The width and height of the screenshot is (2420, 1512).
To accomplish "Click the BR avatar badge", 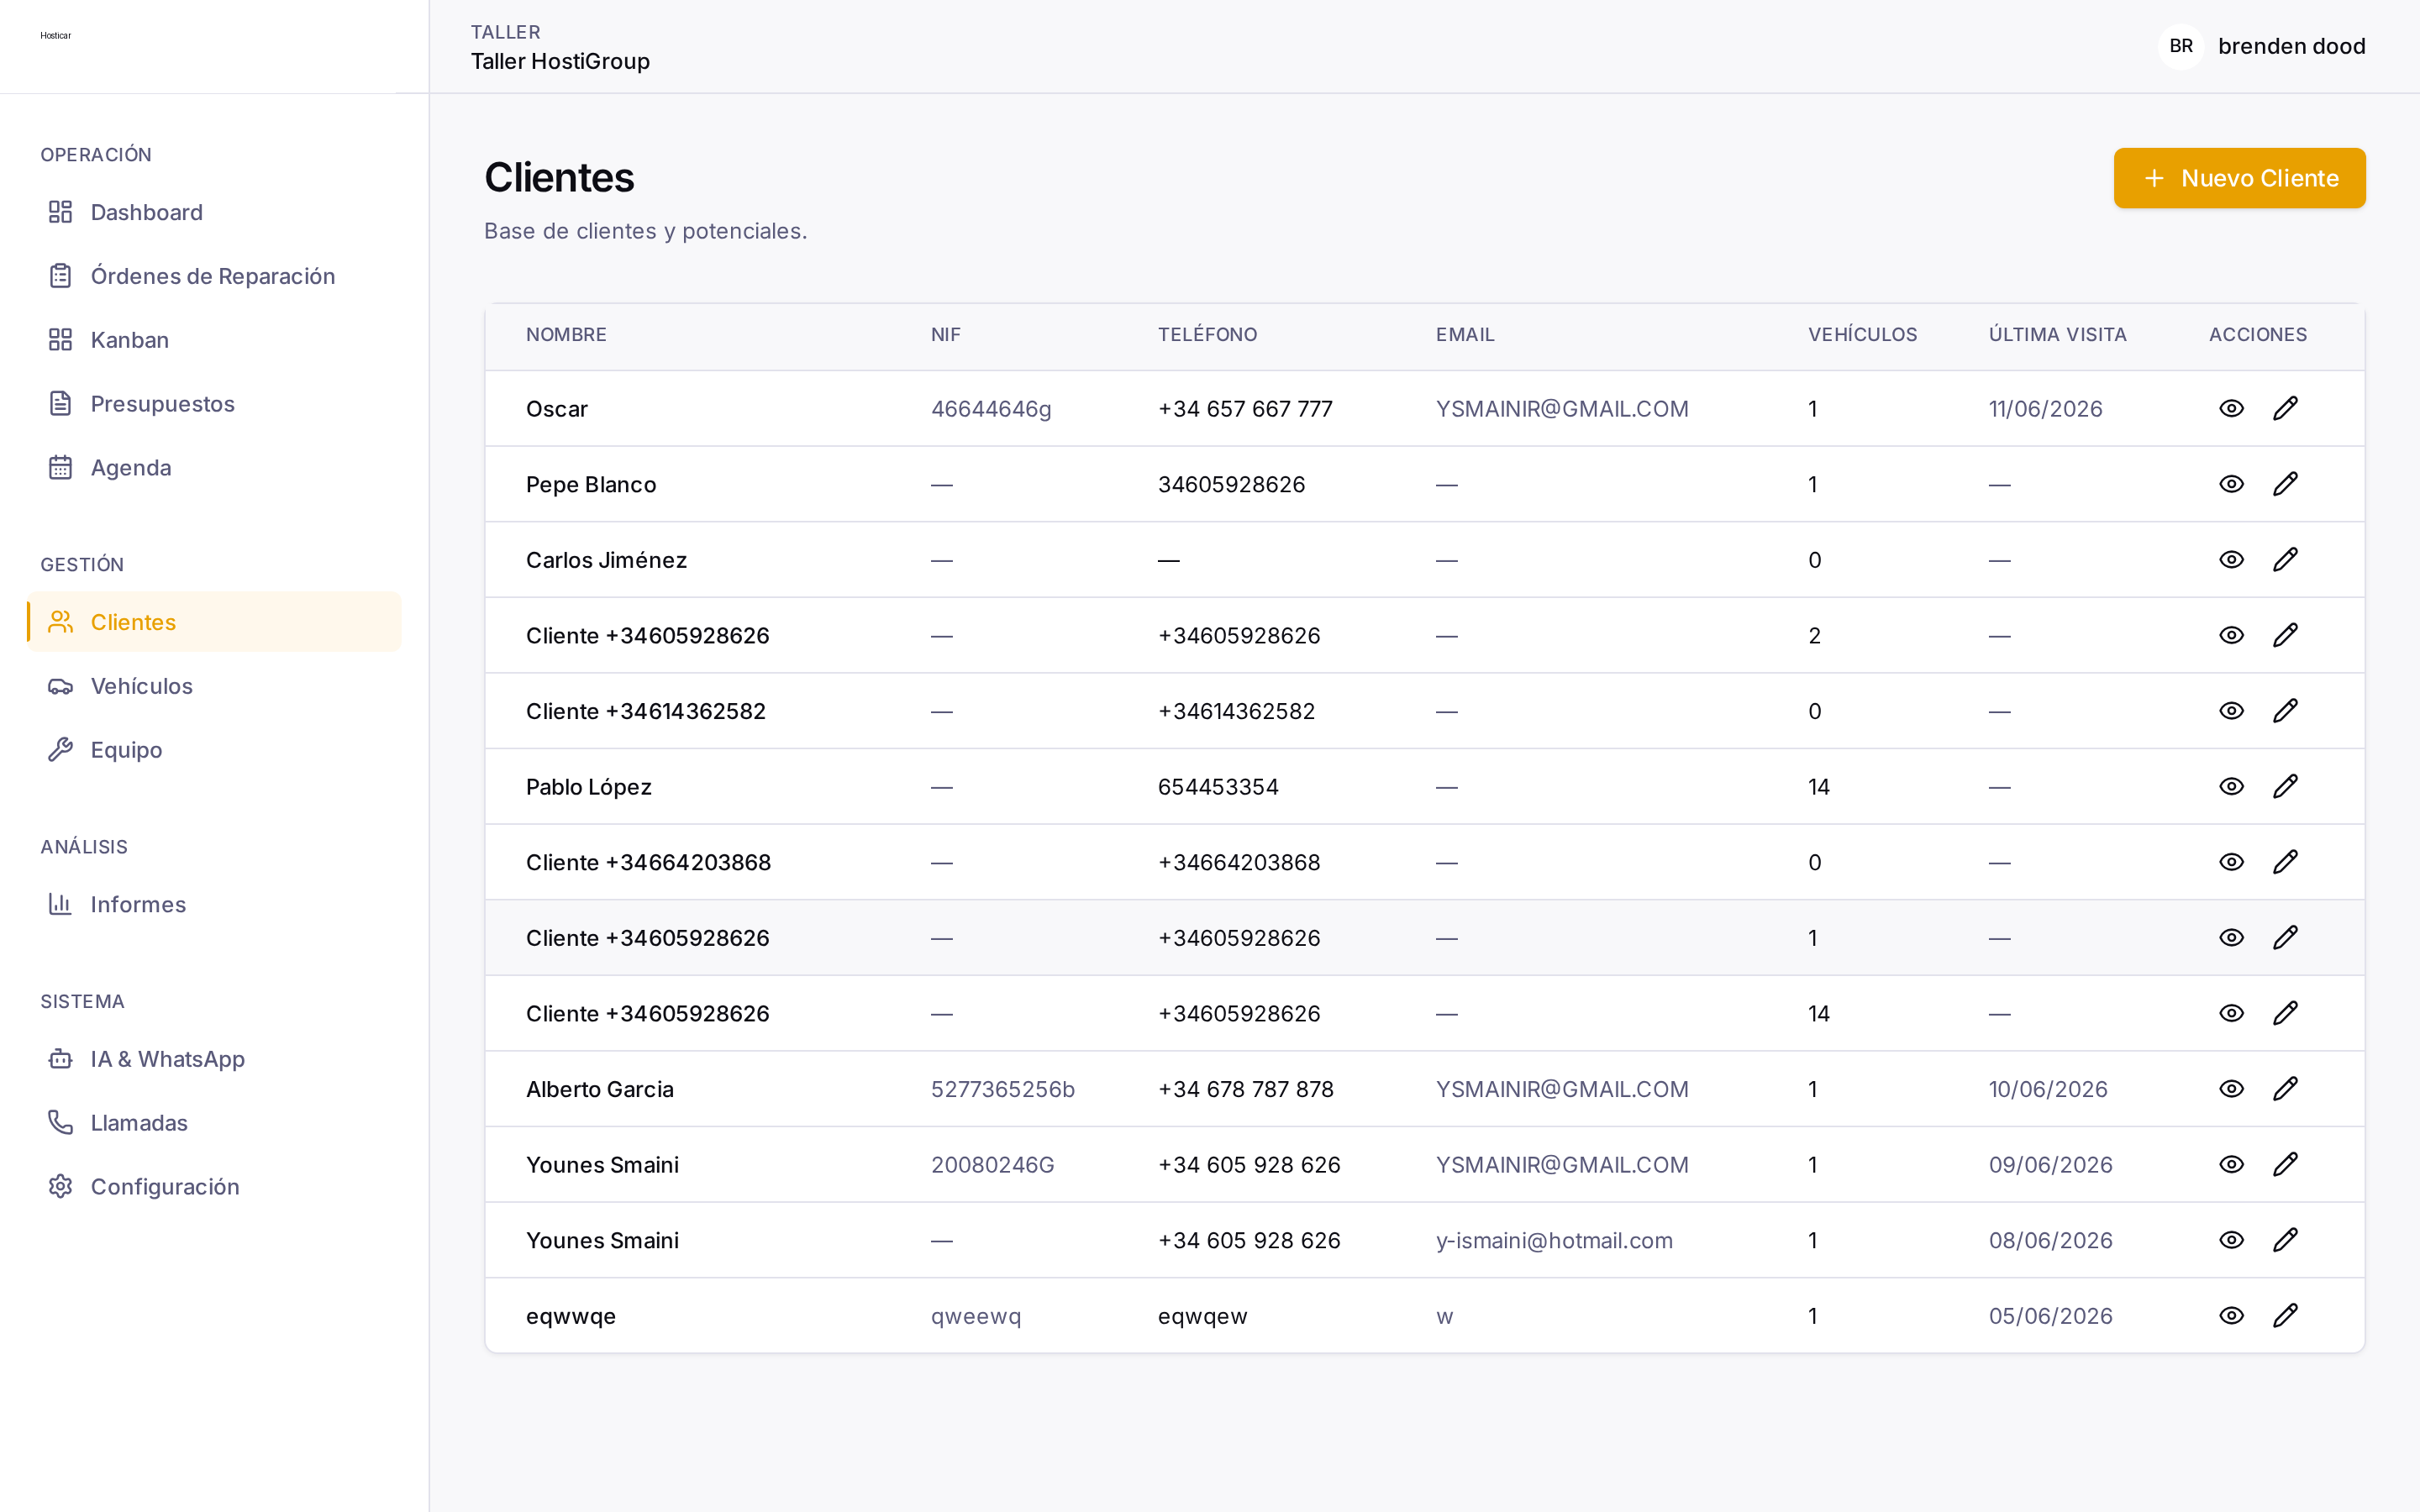I will (2181, 46).
